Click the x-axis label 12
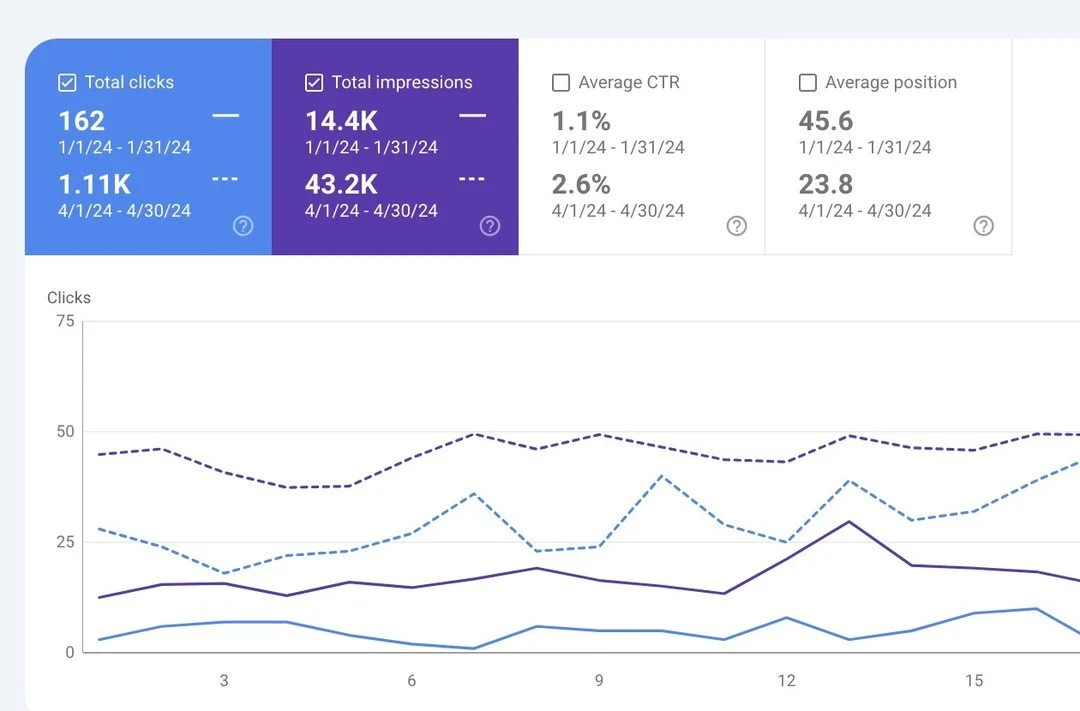The height and width of the screenshot is (711, 1080). tap(787, 681)
